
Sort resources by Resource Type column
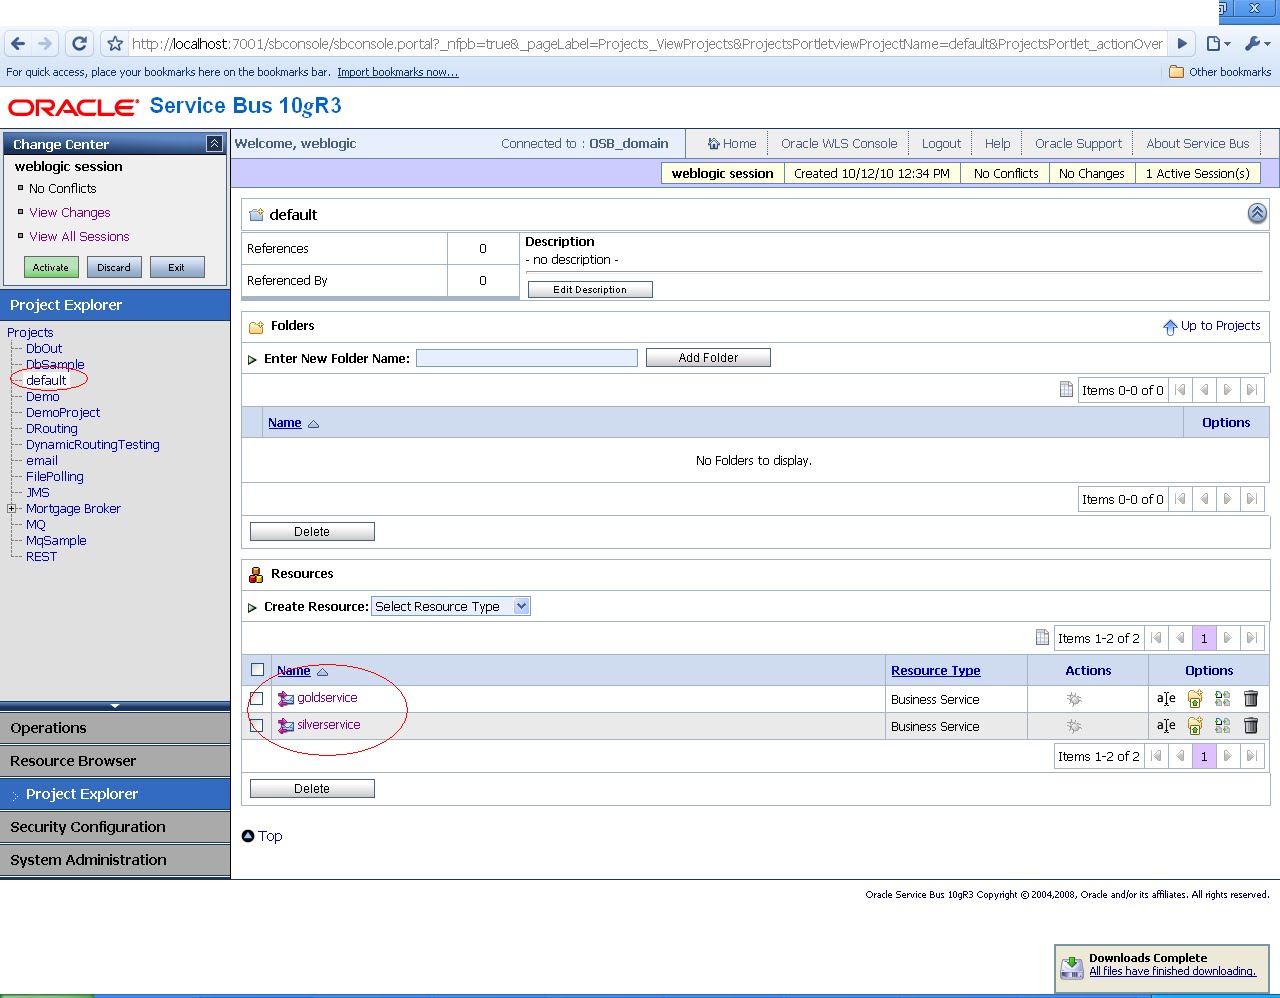click(936, 671)
